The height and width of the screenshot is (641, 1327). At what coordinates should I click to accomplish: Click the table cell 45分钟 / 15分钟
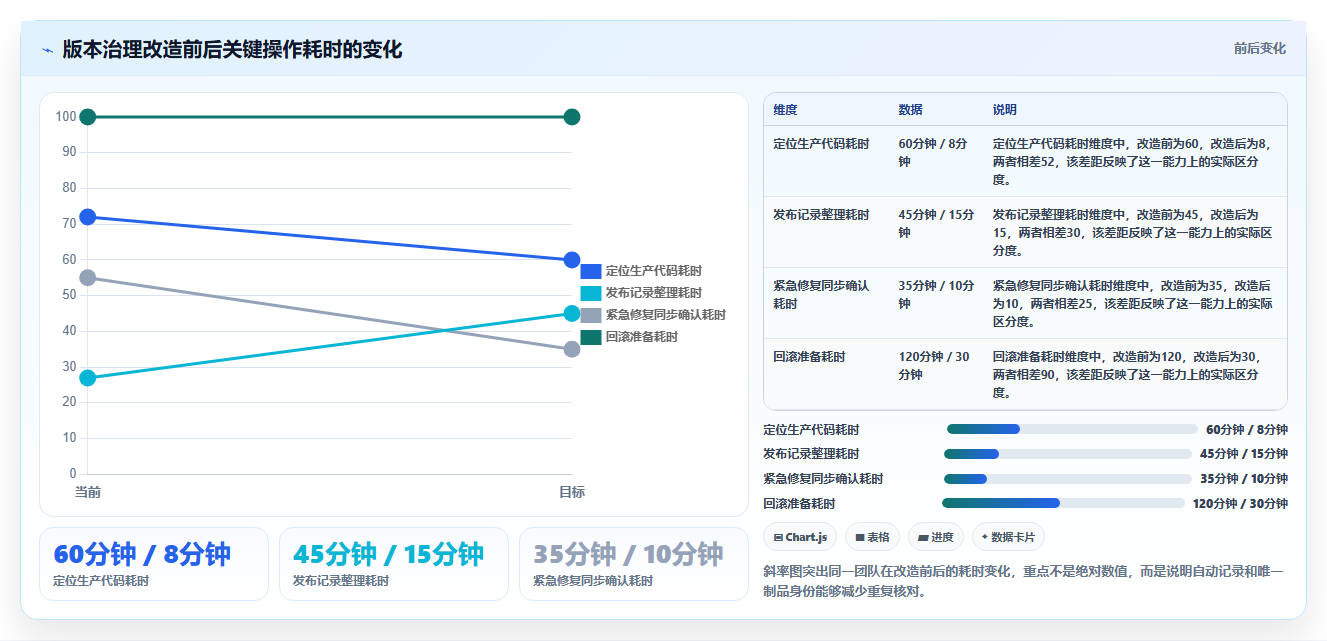(x=936, y=223)
